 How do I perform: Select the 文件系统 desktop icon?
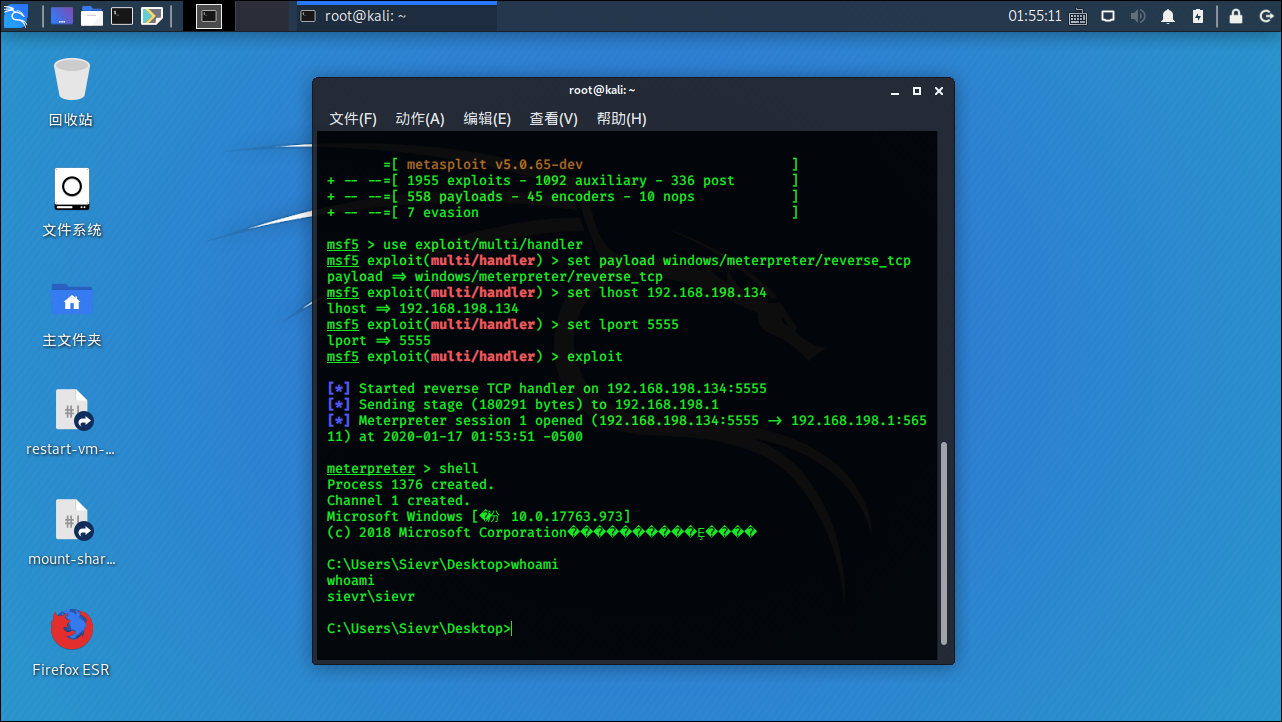[71, 202]
